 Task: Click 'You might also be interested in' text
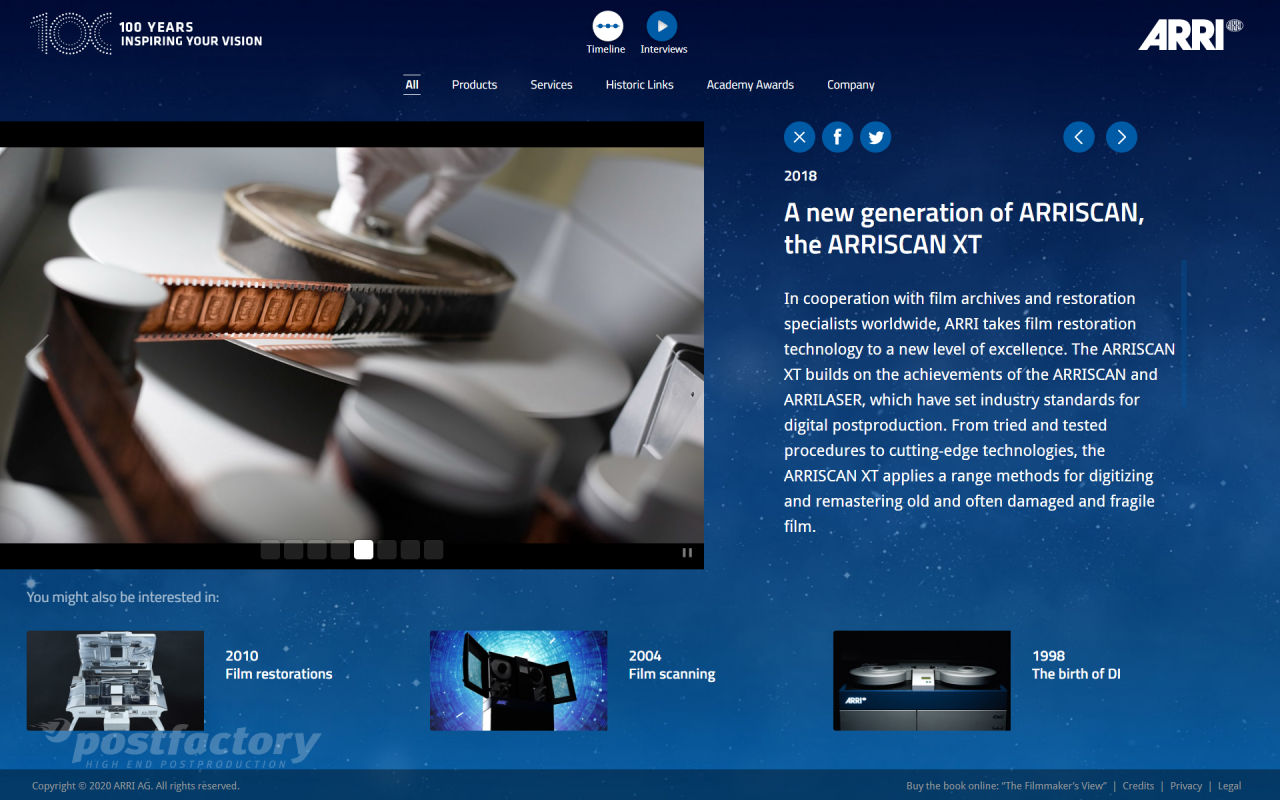pyautogui.click(x=123, y=597)
